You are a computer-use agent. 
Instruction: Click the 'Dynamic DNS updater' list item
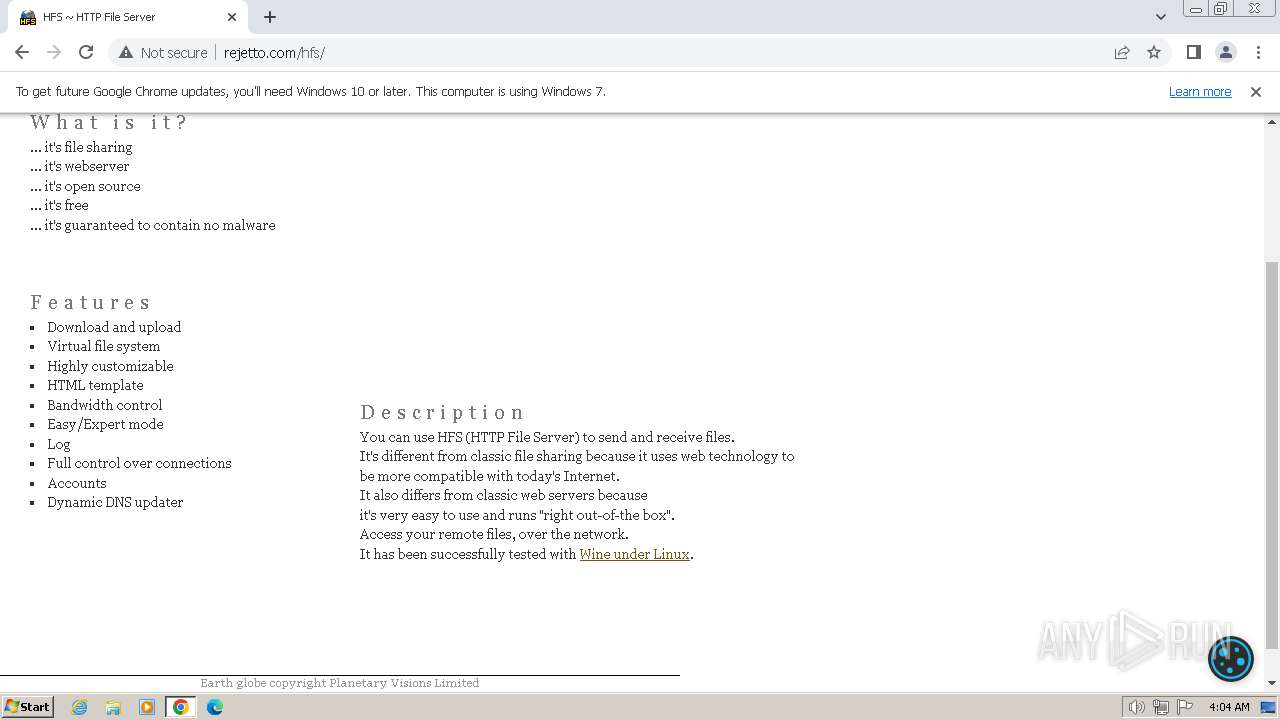(x=115, y=502)
